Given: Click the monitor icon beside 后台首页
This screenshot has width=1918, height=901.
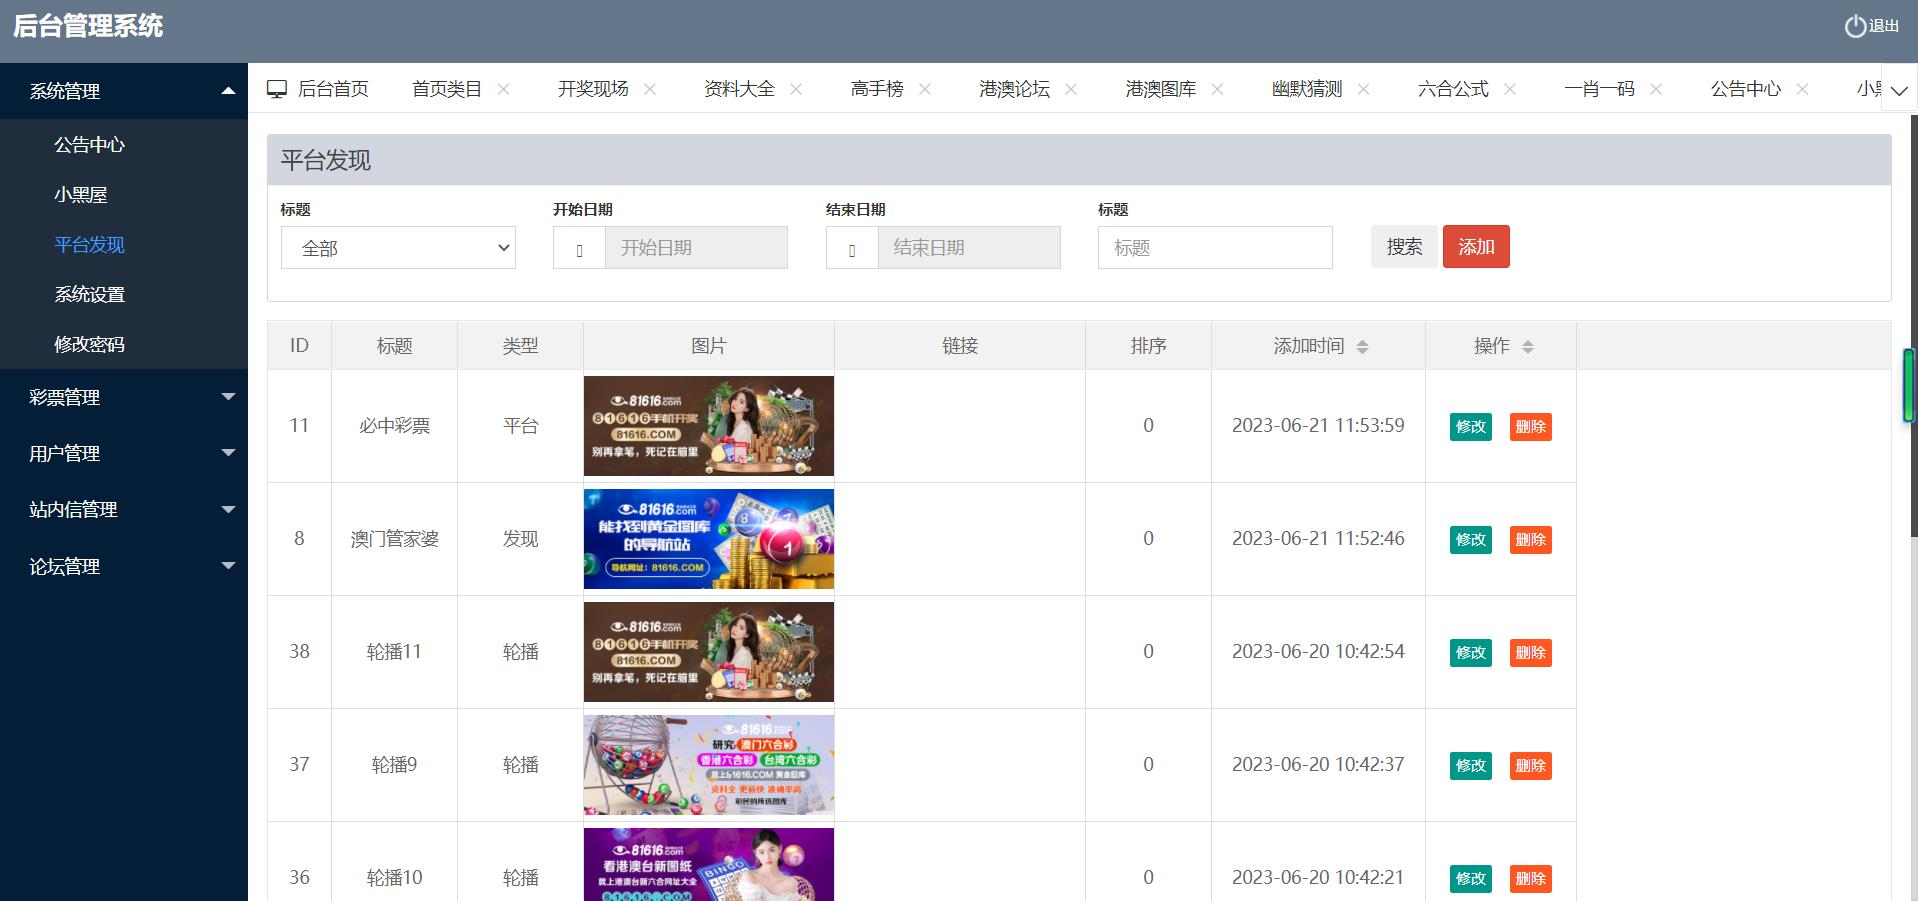Looking at the screenshot, I should point(277,89).
